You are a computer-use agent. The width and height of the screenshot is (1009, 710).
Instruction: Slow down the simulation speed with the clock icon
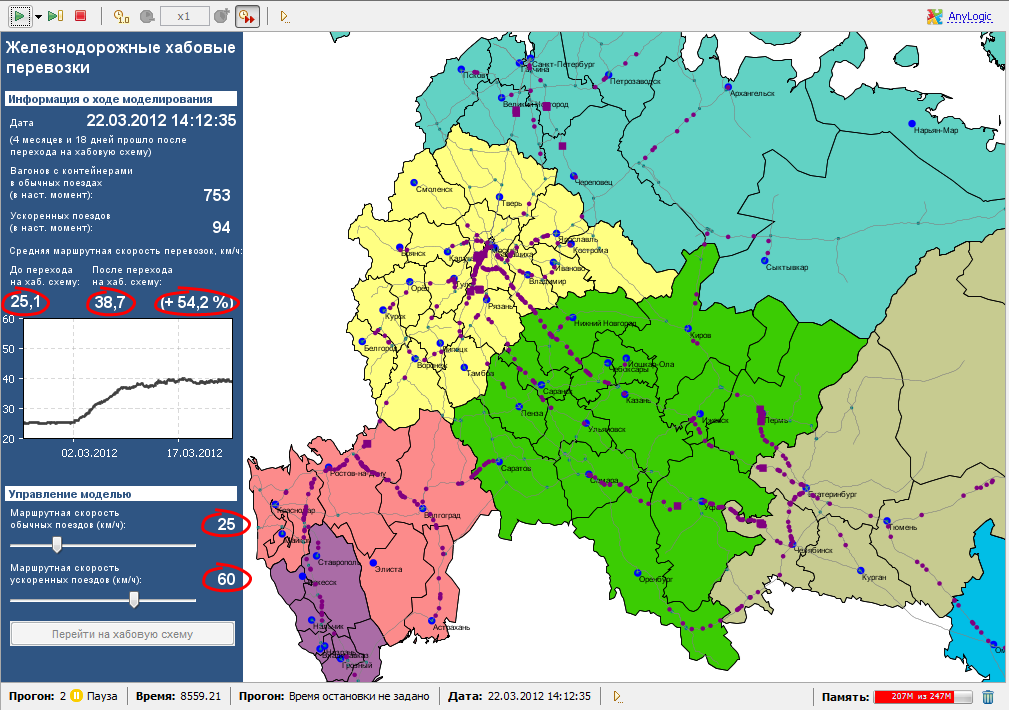pyautogui.click(x=147, y=16)
